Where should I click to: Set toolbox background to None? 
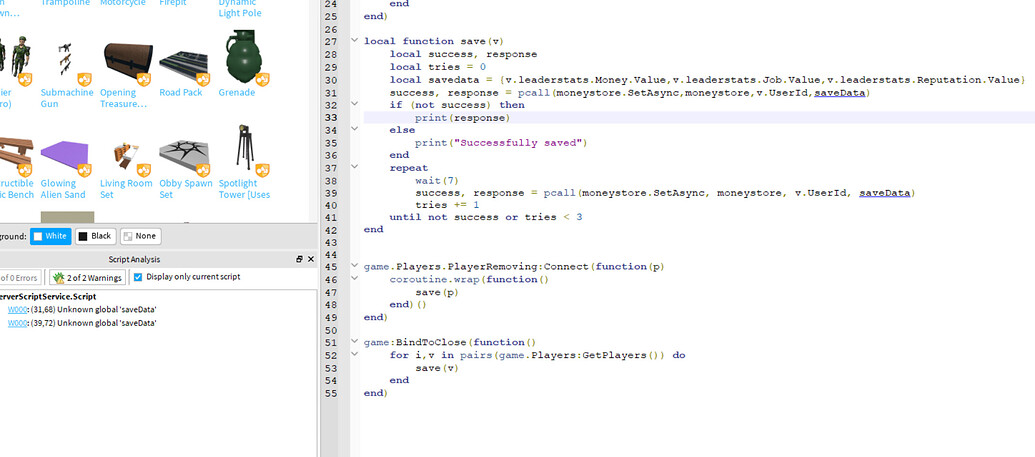click(141, 236)
